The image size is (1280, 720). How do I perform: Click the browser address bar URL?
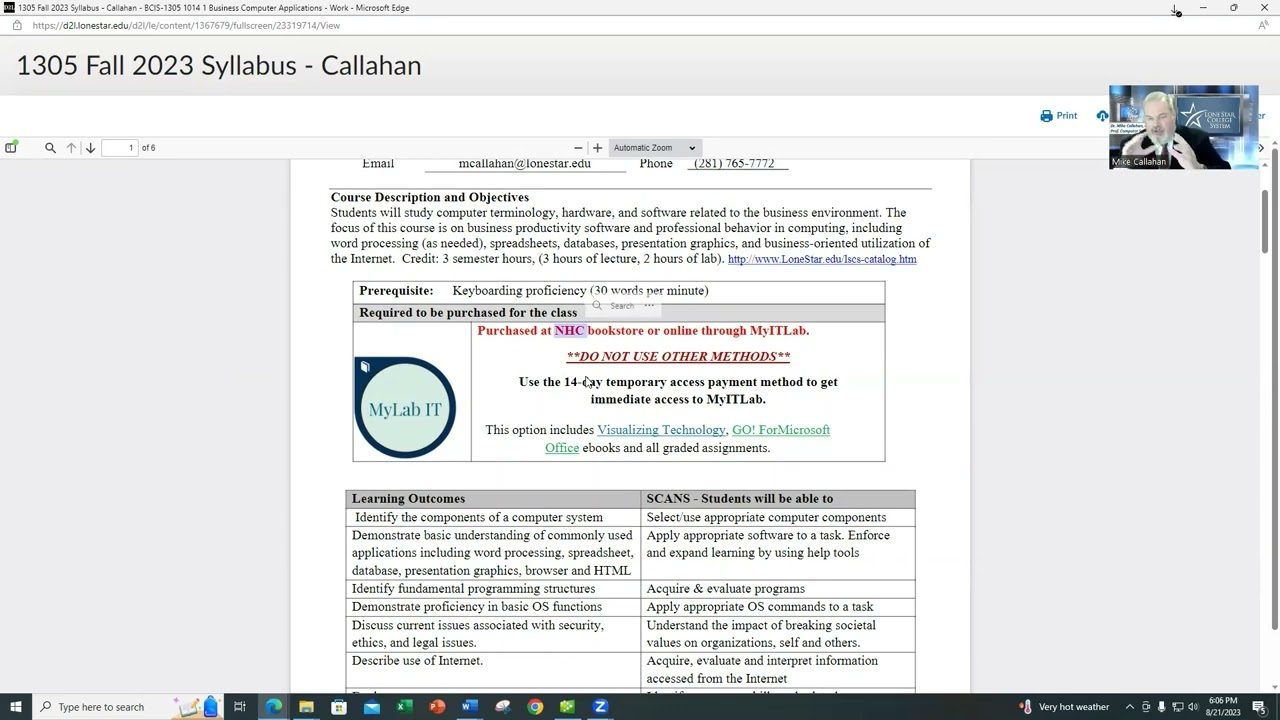[186, 26]
